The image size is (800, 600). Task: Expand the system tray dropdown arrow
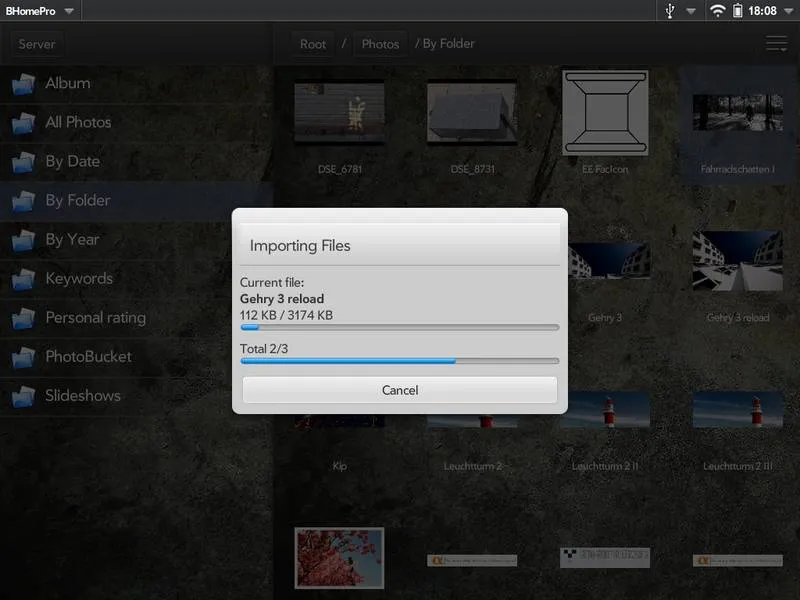coord(691,12)
